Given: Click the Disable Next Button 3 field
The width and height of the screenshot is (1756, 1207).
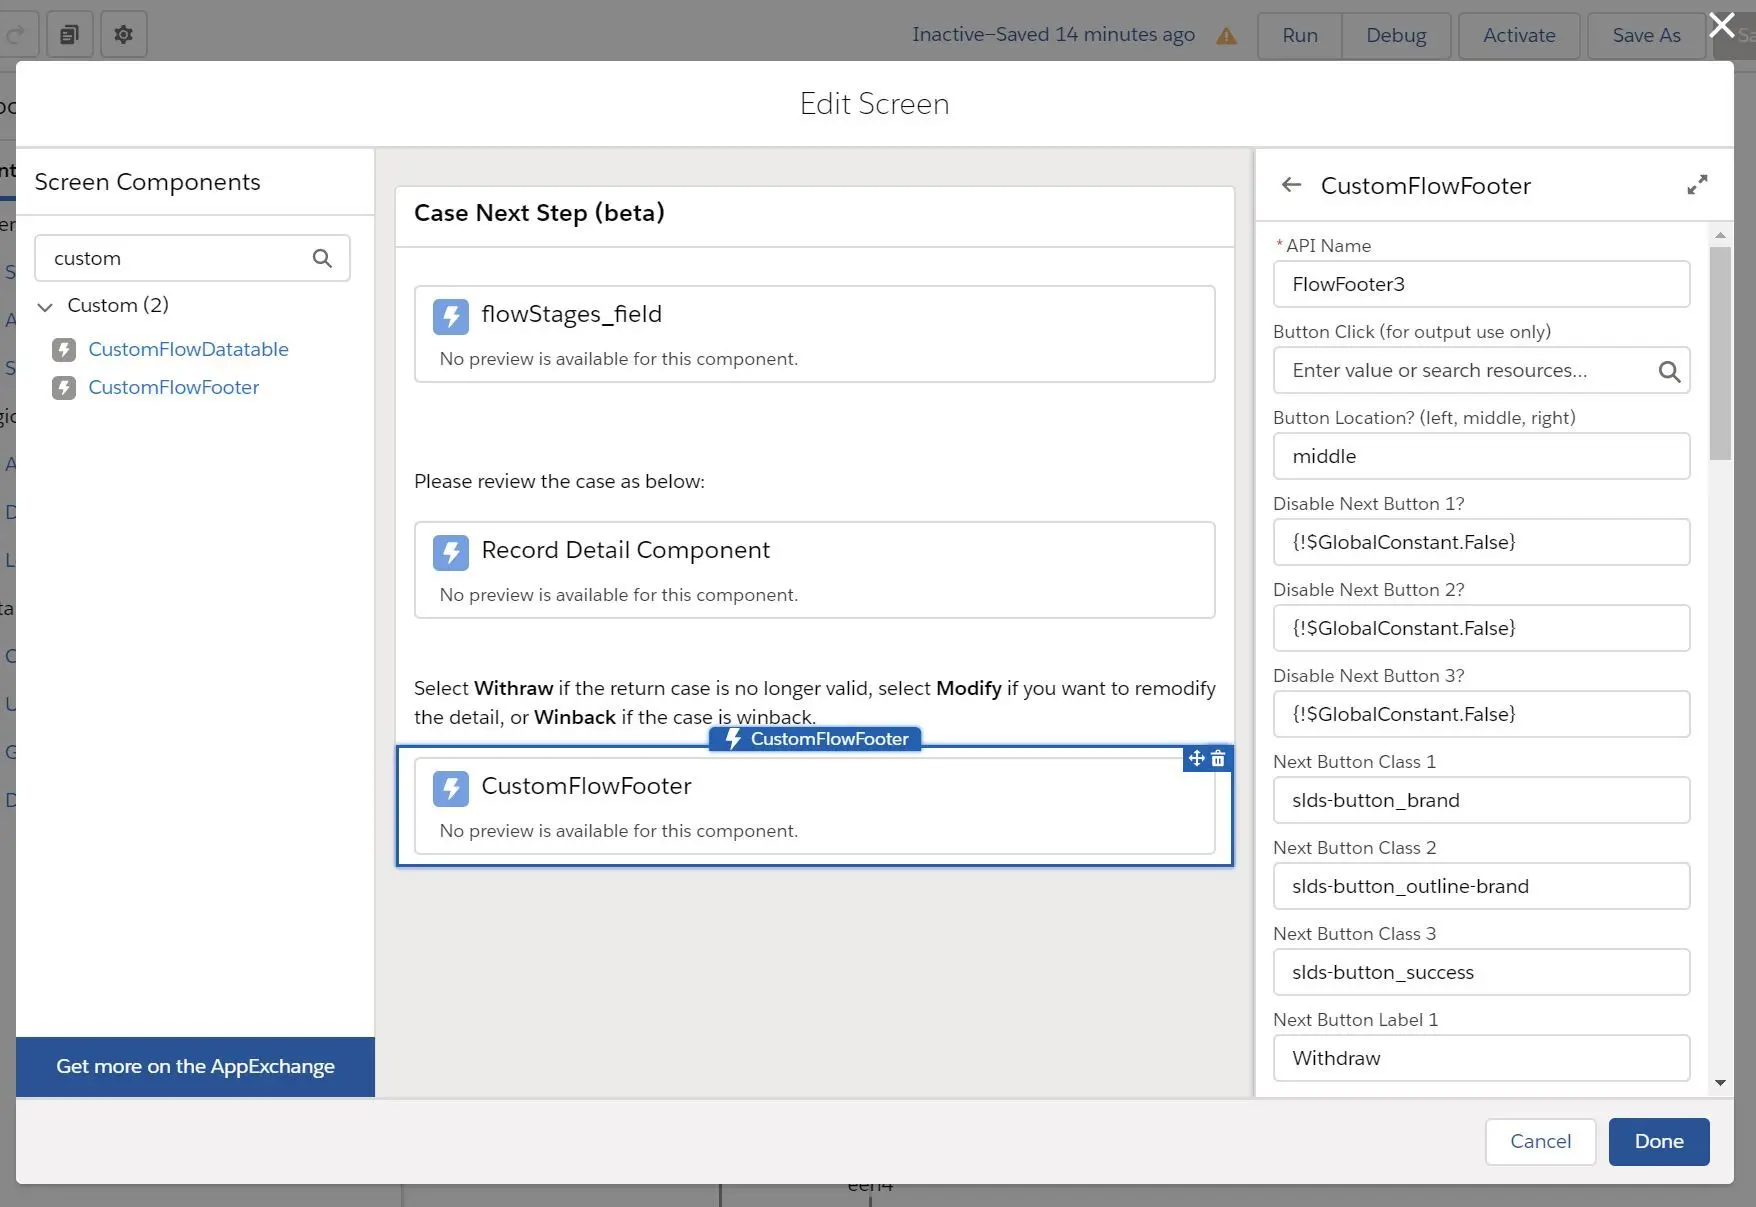Looking at the screenshot, I should pyautogui.click(x=1481, y=714).
